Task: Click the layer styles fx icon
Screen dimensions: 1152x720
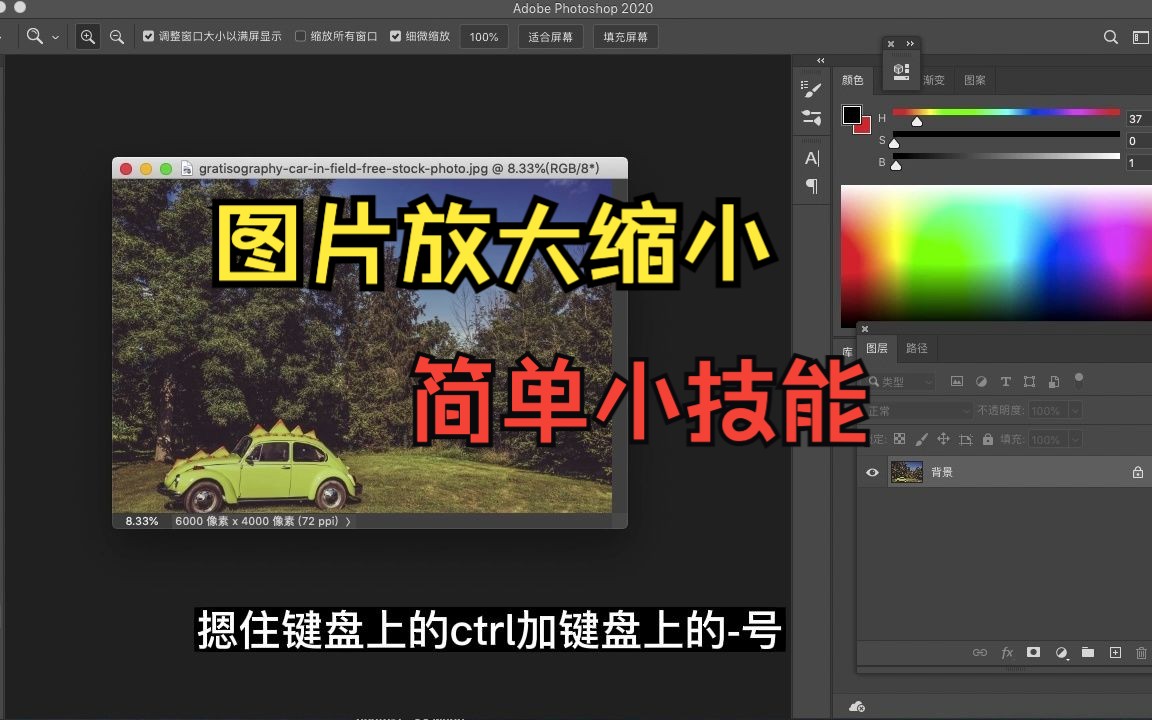Action: point(1007,652)
